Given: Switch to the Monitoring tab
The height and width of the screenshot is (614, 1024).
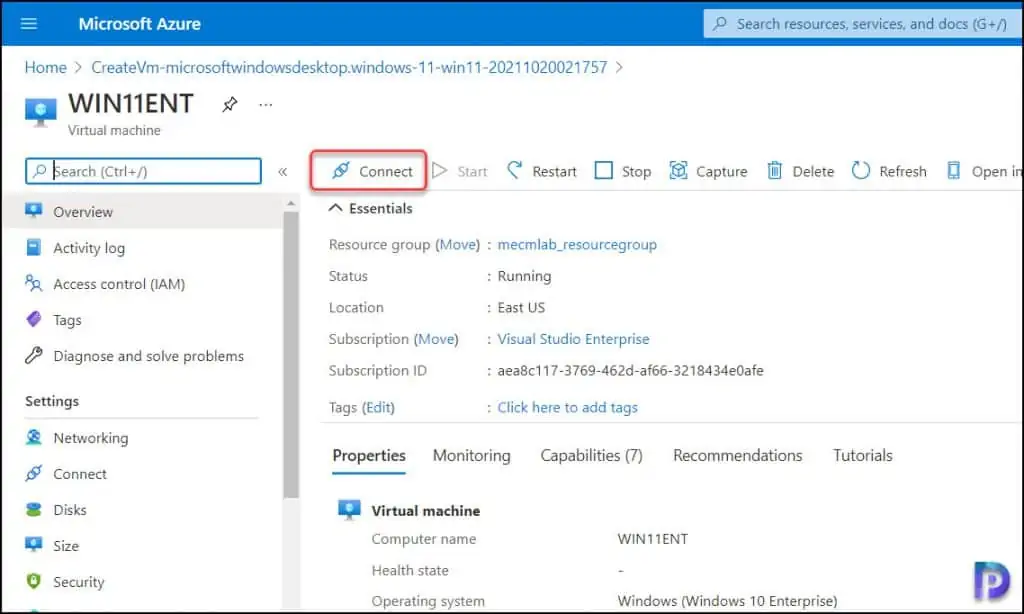Looking at the screenshot, I should 472,456.
